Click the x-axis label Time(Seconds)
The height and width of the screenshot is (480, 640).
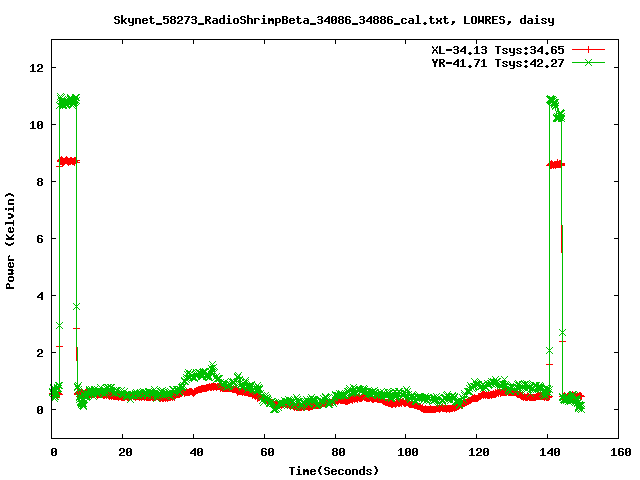click(333, 471)
